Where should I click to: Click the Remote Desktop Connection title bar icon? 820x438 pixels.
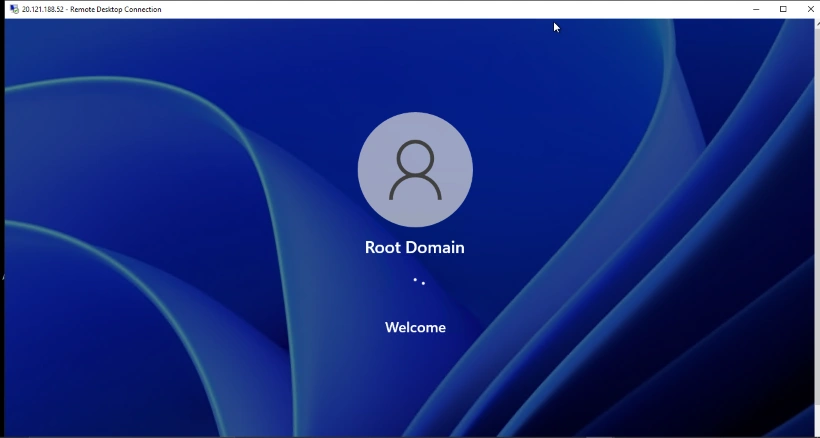14,9
